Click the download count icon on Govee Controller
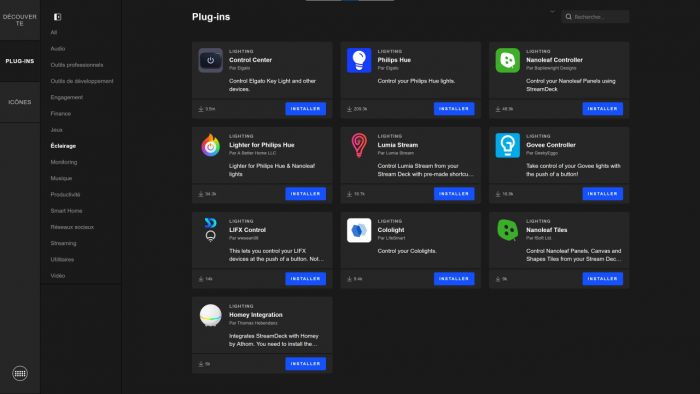700x394 pixels. pos(498,194)
